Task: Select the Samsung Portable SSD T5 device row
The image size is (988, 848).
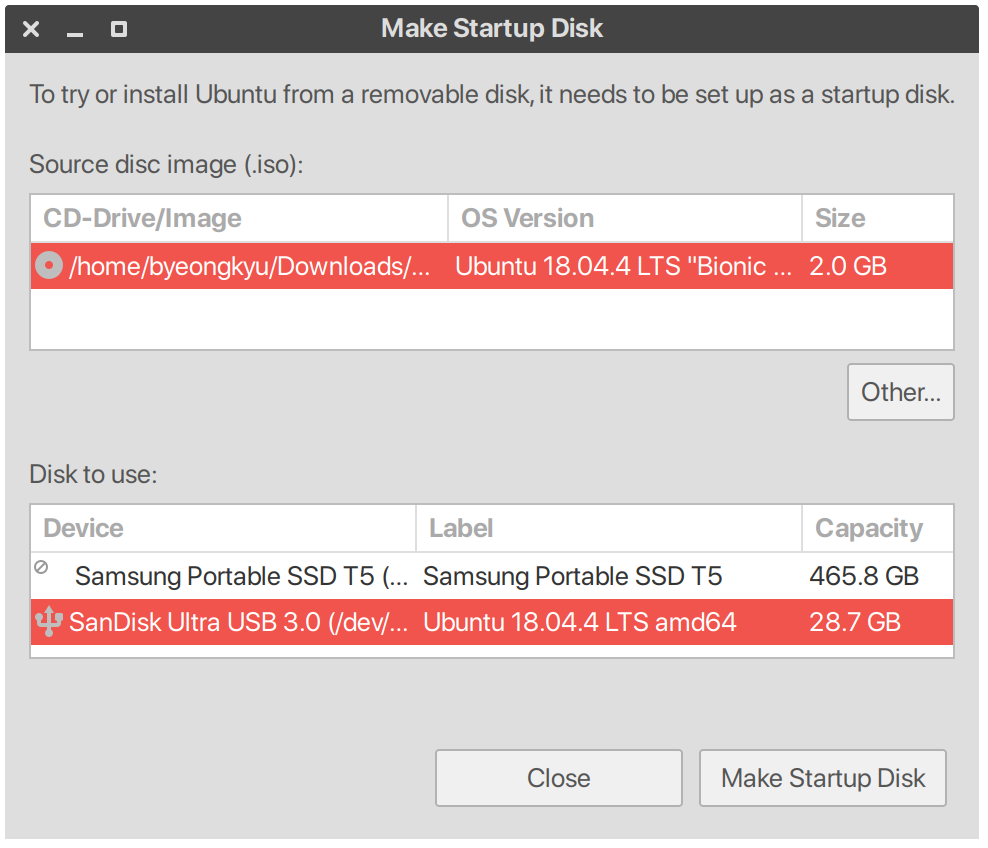Action: click(241, 576)
